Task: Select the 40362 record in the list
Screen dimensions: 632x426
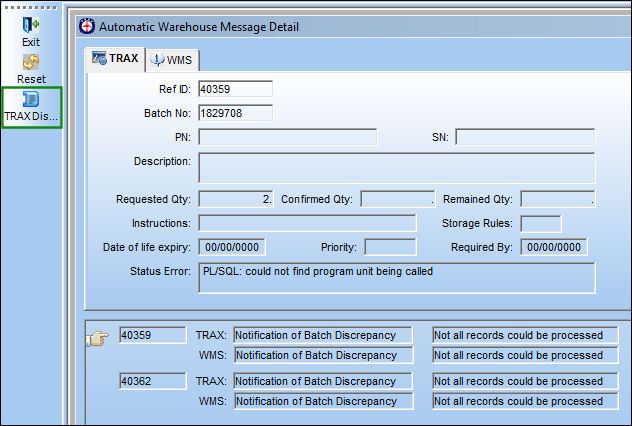Action: pos(153,381)
